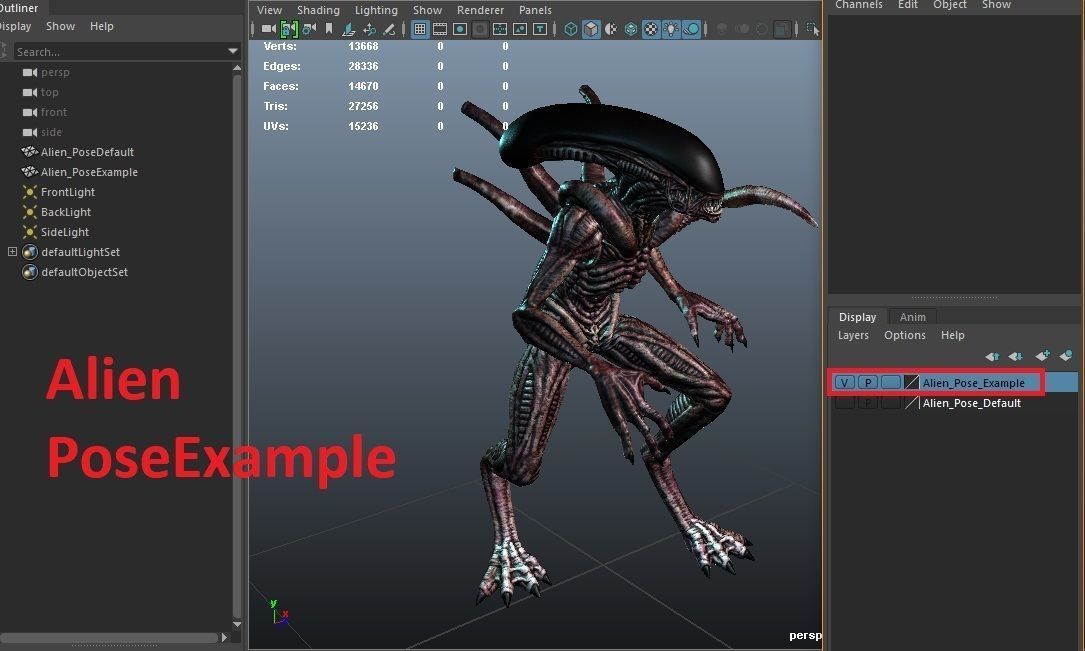Toggle V visibility of Alien_Pose_Example layer

[x=844, y=383]
